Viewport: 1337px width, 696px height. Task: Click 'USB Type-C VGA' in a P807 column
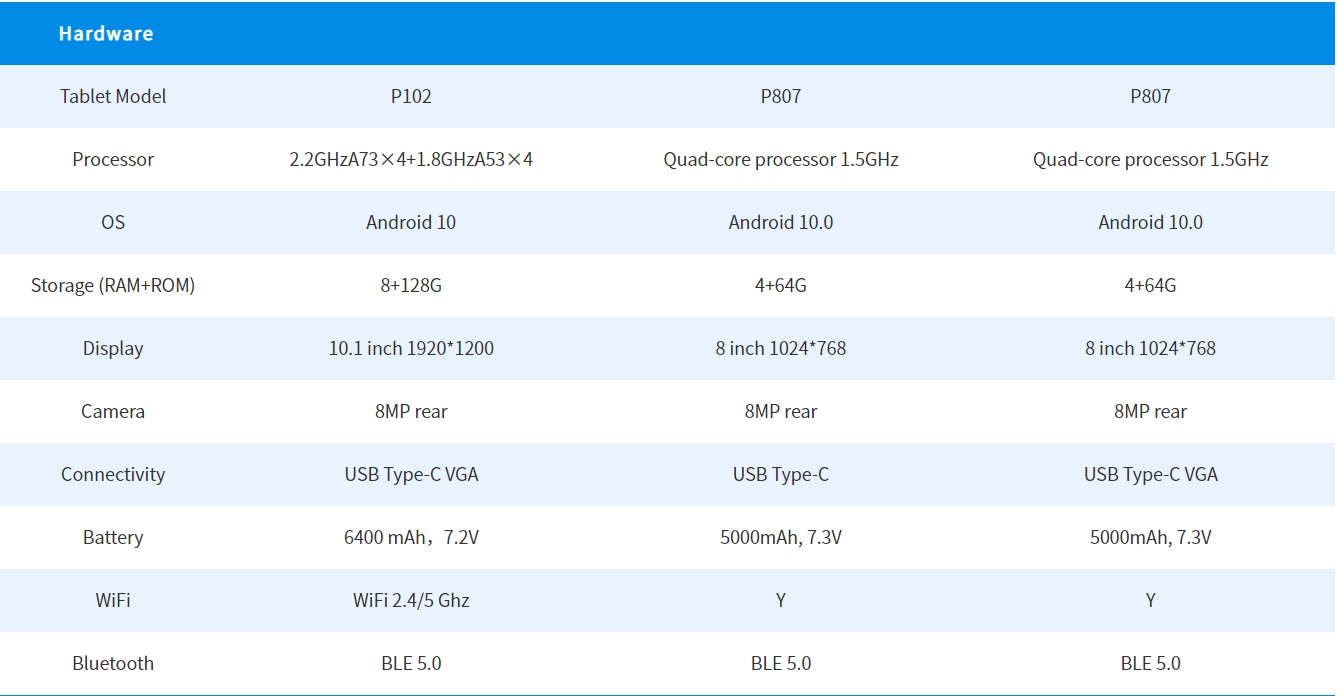[1151, 474]
